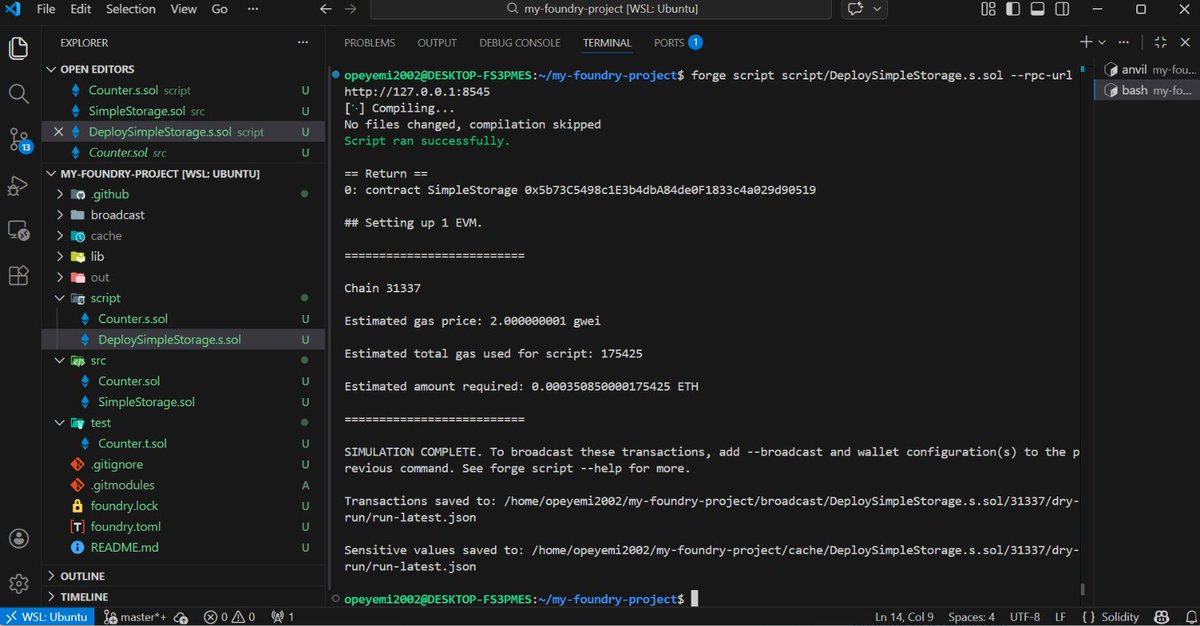Click the command center search box

(x=603, y=9)
